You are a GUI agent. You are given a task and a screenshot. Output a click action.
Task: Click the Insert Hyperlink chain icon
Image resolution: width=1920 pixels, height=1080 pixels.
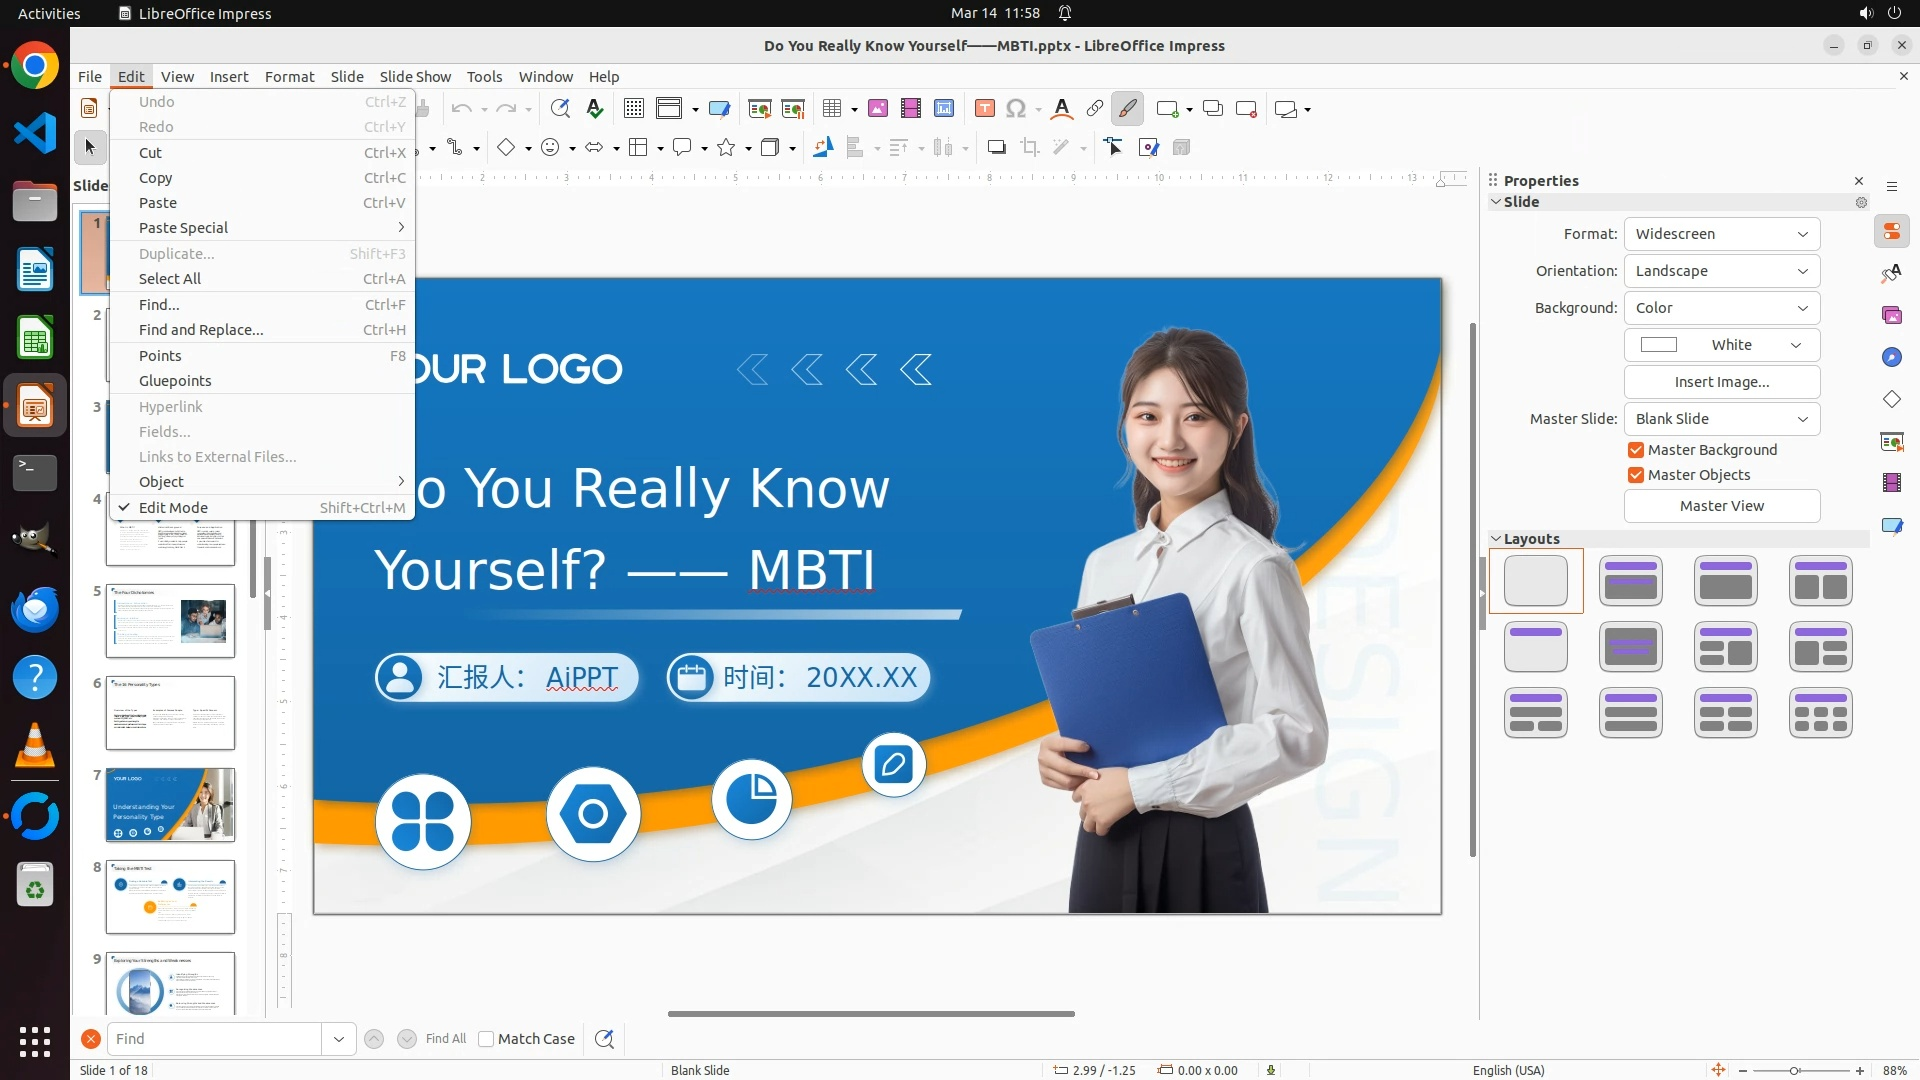pyautogui.click(x=1095, y=109)
